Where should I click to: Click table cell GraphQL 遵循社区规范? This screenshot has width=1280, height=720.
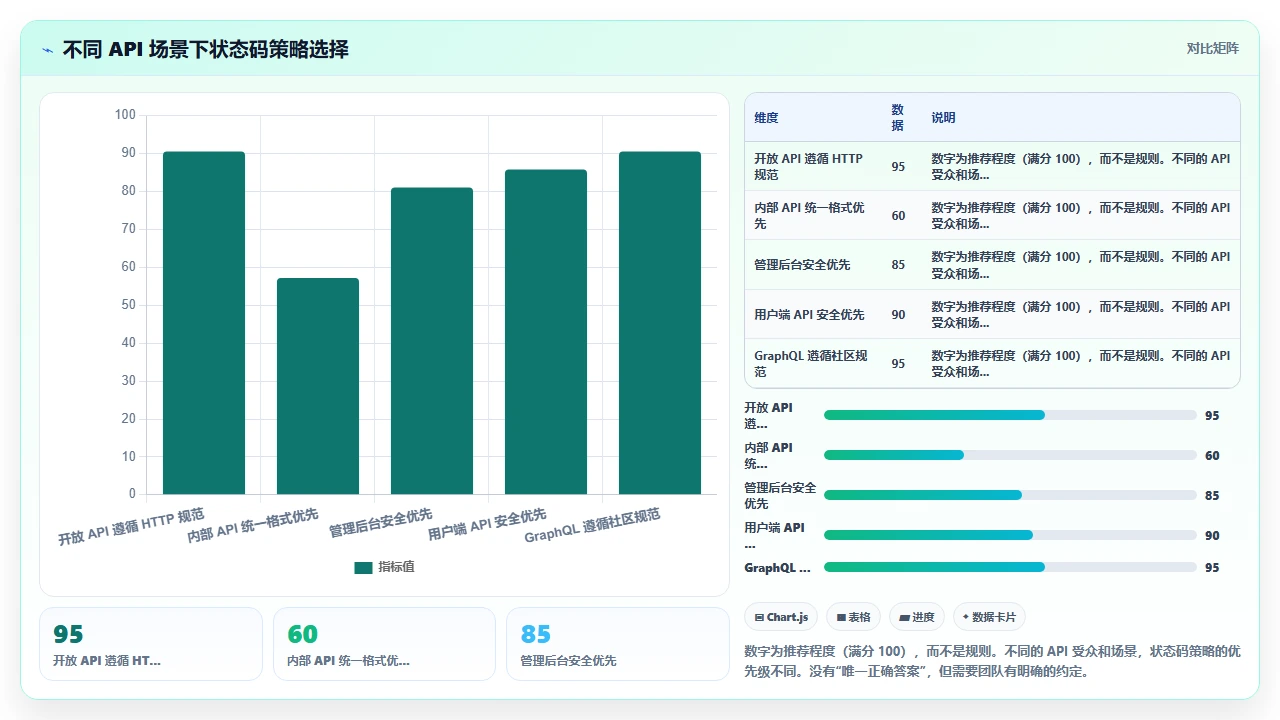(813, 363)
